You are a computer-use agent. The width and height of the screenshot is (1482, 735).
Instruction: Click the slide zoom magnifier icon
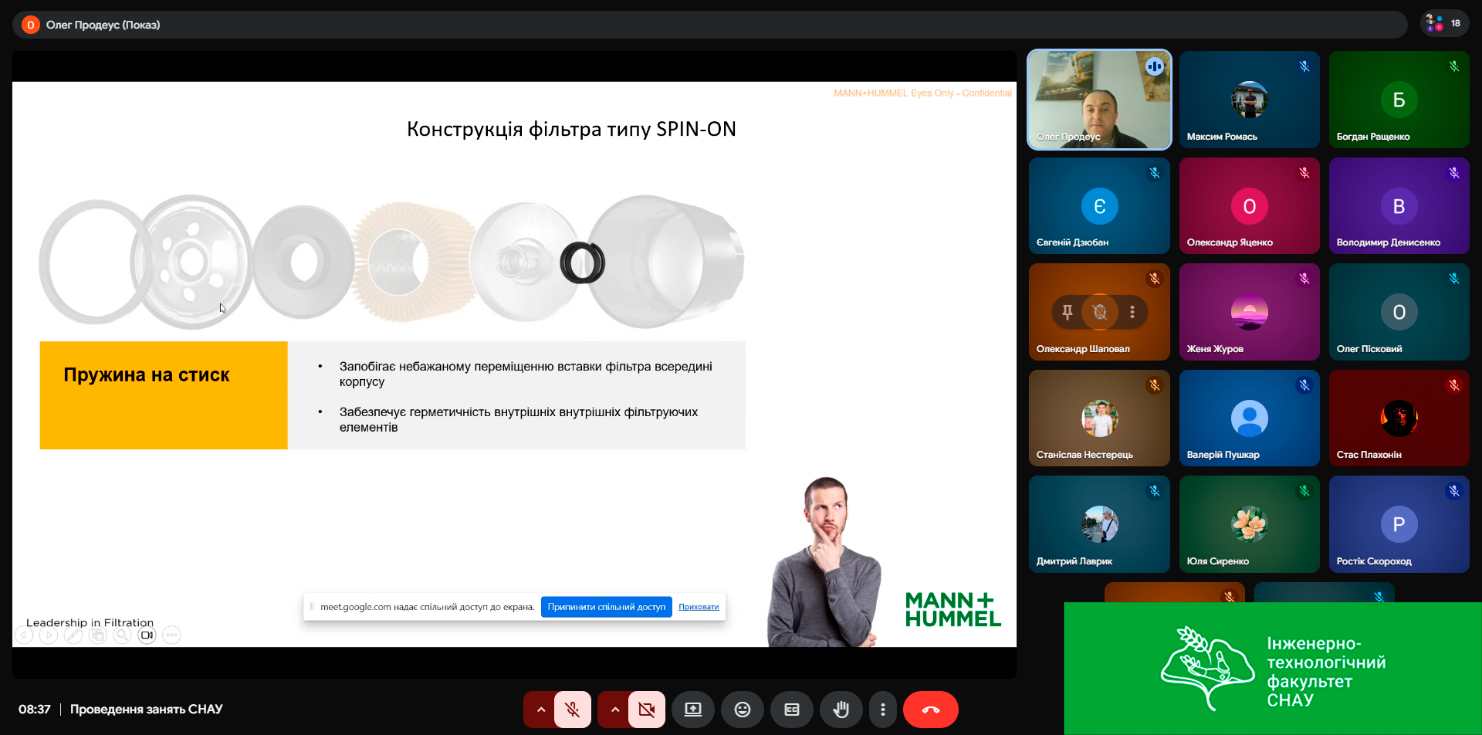122,634
